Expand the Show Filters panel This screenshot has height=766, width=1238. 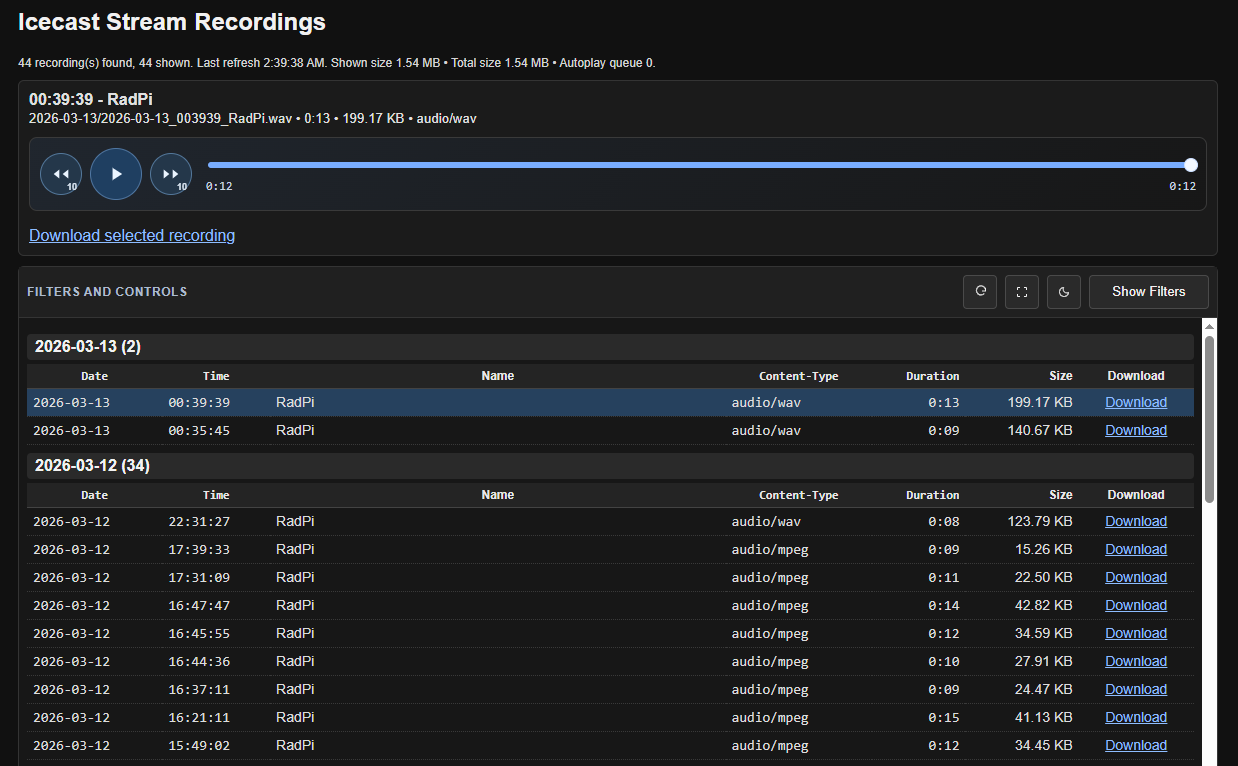click(1148, 292)
